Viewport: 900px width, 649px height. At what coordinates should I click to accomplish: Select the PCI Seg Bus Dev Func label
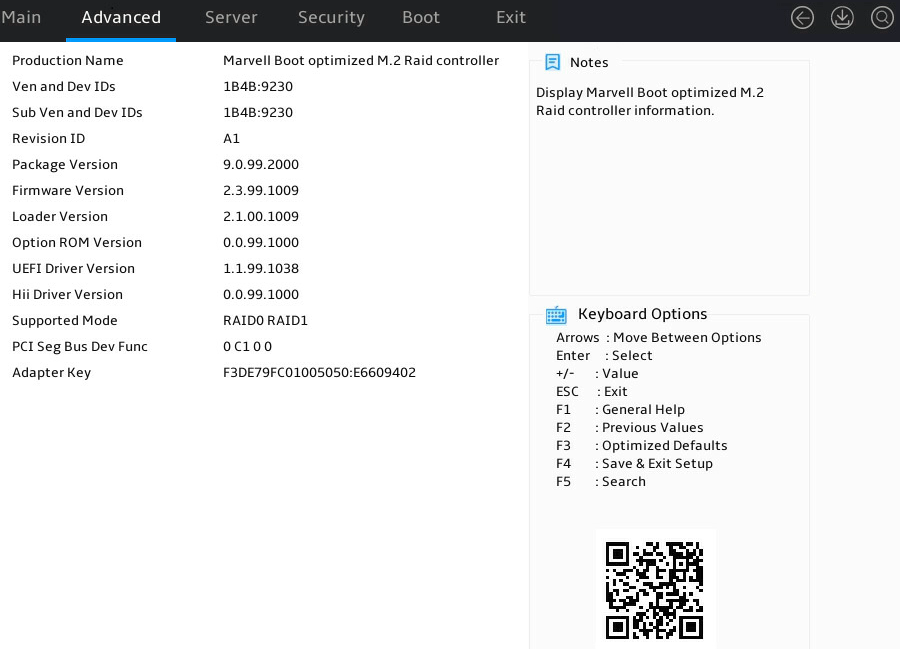pyautogui.click(x=80, y=347)
